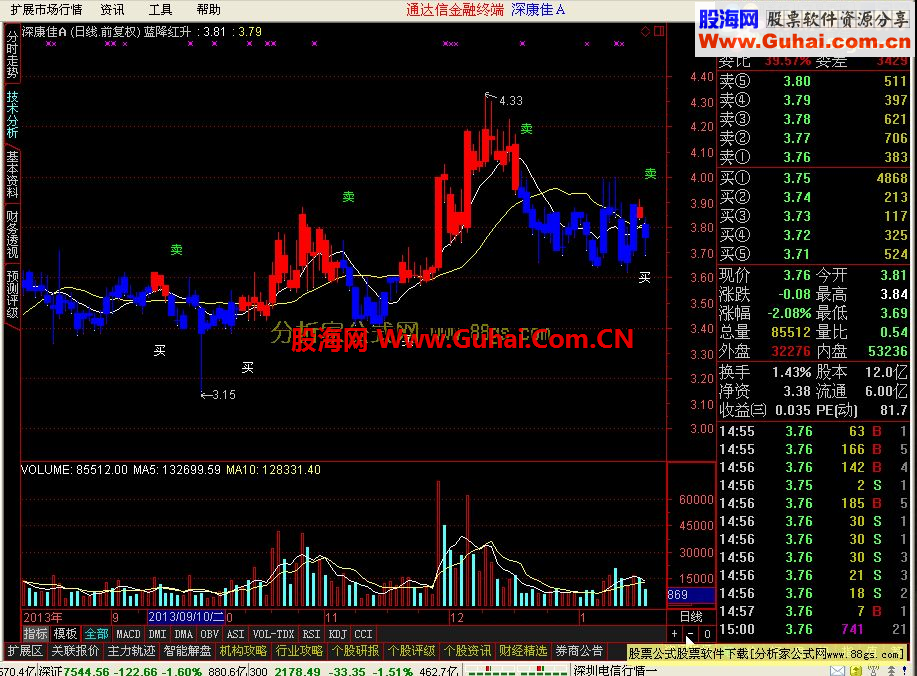
Task: Click the 日线 period label
Action: tap(691, 617)
